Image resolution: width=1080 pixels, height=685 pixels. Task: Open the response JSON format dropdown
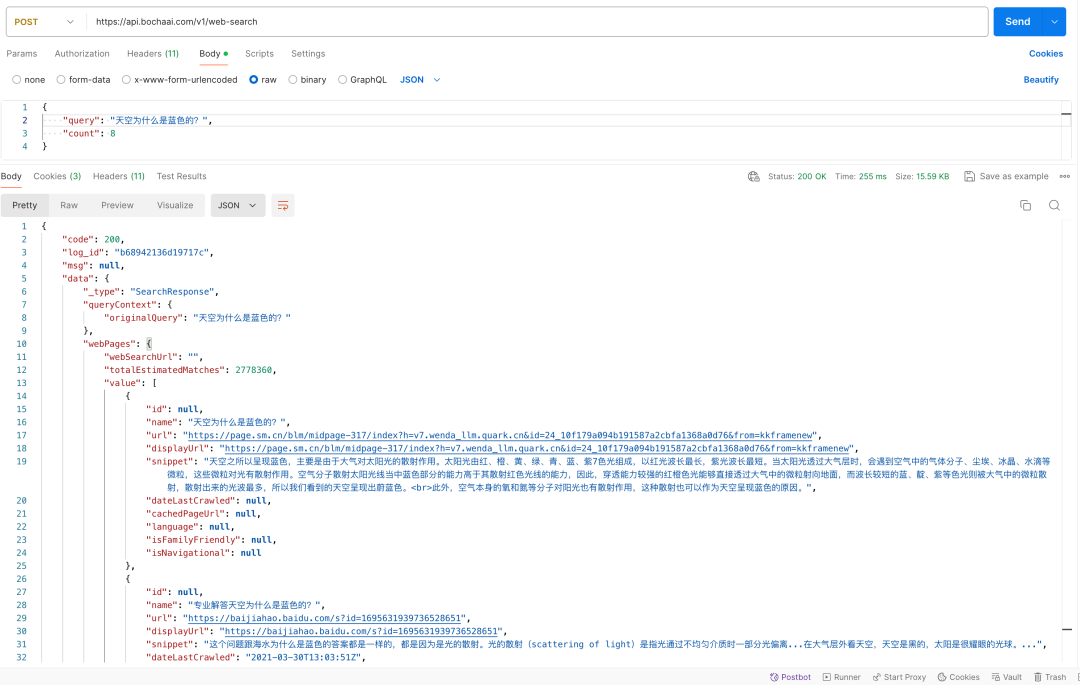(x=237, y=205)
